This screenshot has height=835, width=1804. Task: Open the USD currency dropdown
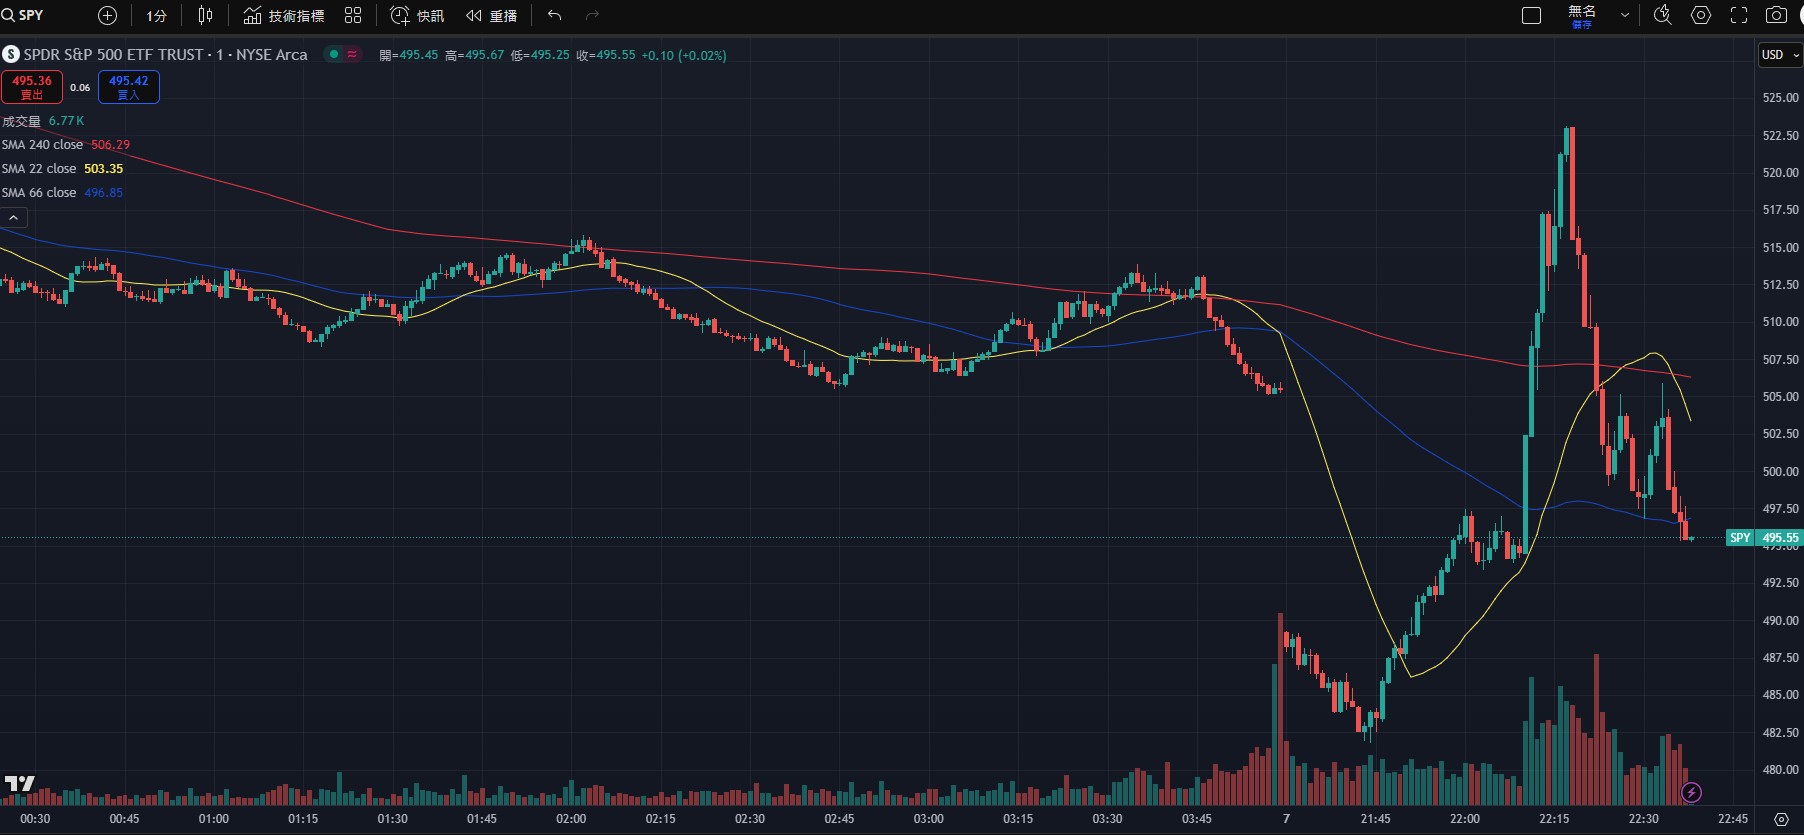pos(1780,55)
